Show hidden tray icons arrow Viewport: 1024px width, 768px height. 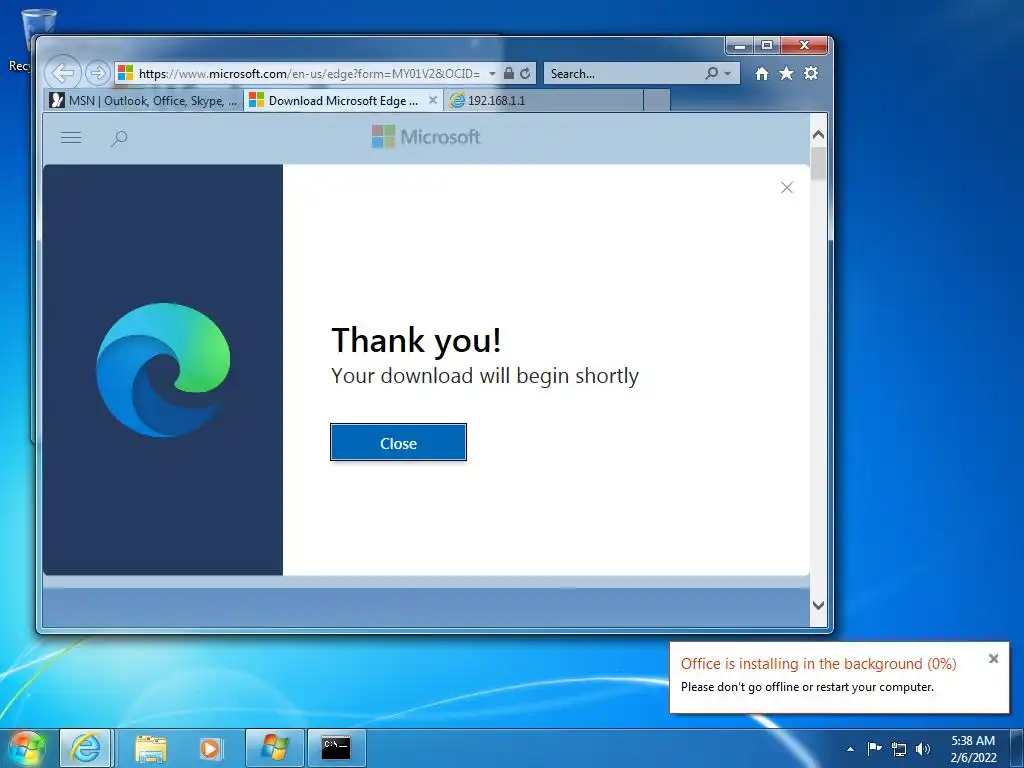[850, 749]
